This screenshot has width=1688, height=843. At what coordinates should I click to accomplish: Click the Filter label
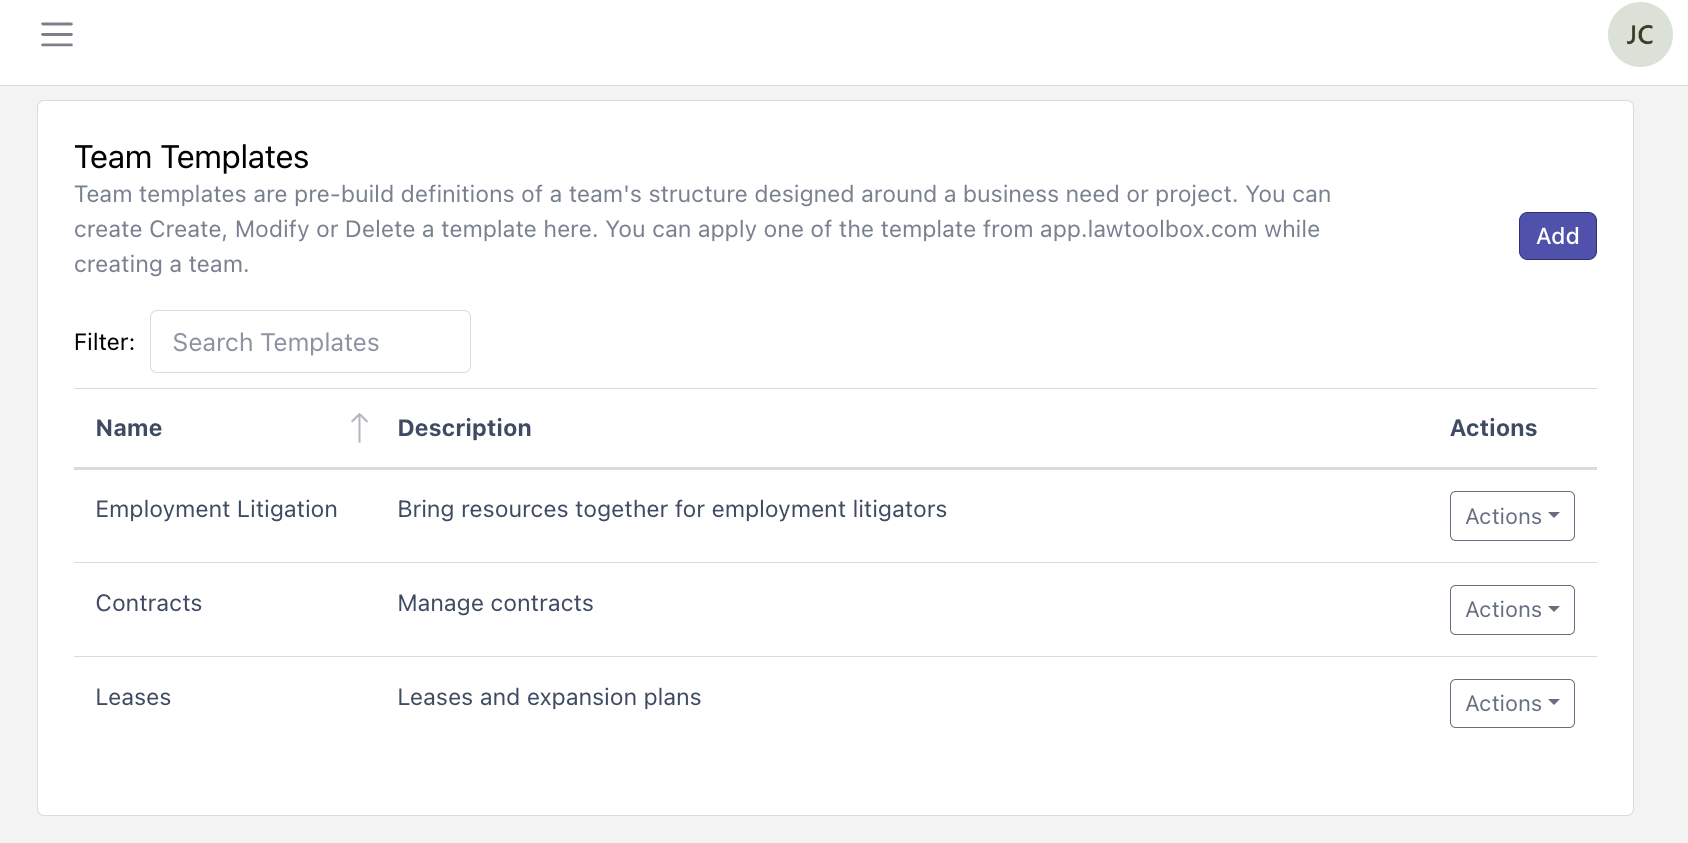pos(104,342)
